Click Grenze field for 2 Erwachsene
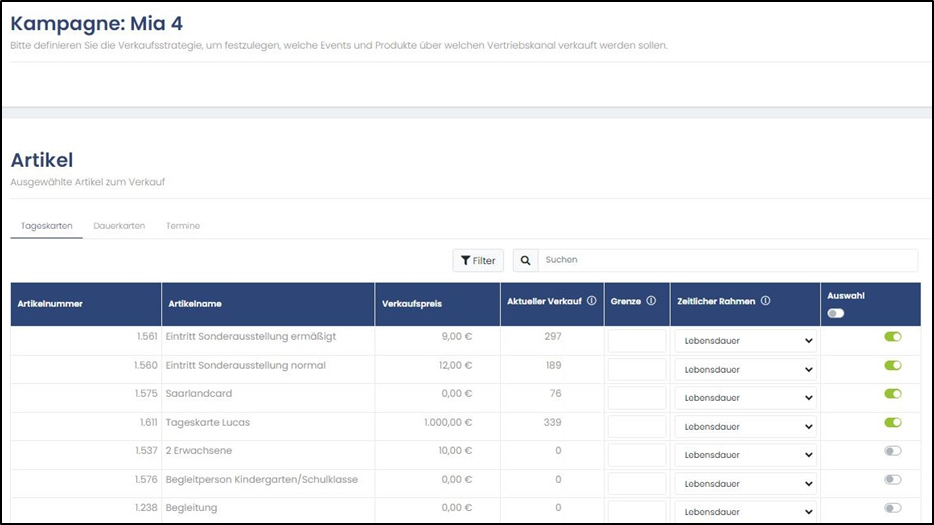This screenshot has height=525, width=934. coord(637,455)
